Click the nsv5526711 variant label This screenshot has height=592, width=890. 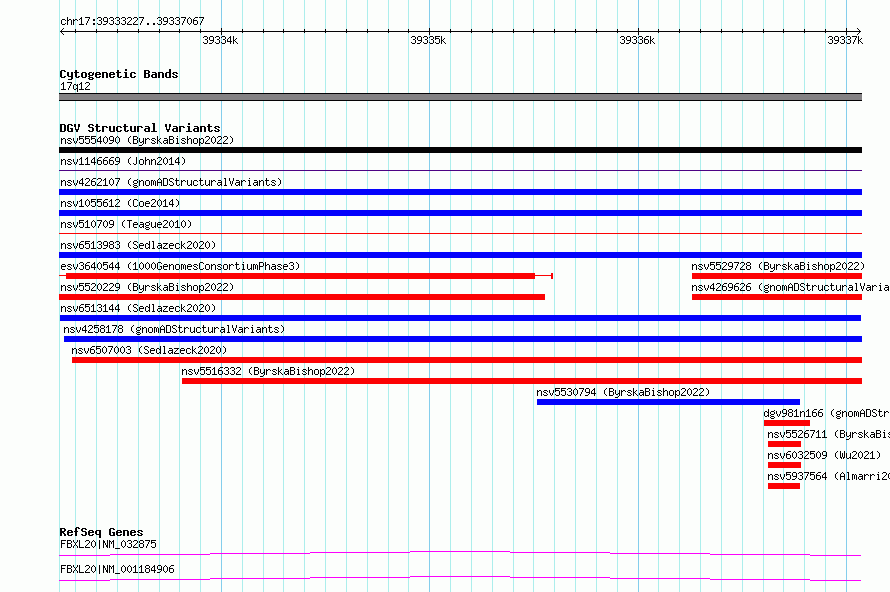tap(828, 434)
